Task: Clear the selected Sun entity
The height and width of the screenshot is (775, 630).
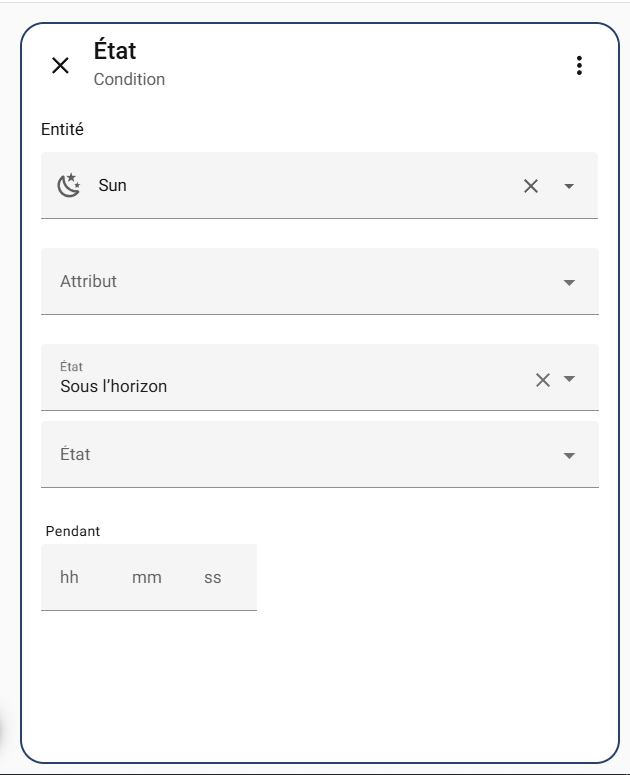Action: (531, 186)
